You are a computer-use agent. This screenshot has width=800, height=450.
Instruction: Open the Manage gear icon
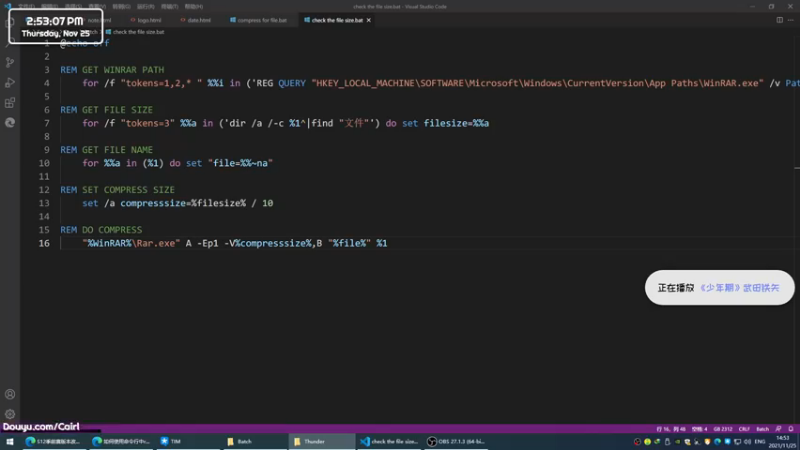(x=10, y=414)
